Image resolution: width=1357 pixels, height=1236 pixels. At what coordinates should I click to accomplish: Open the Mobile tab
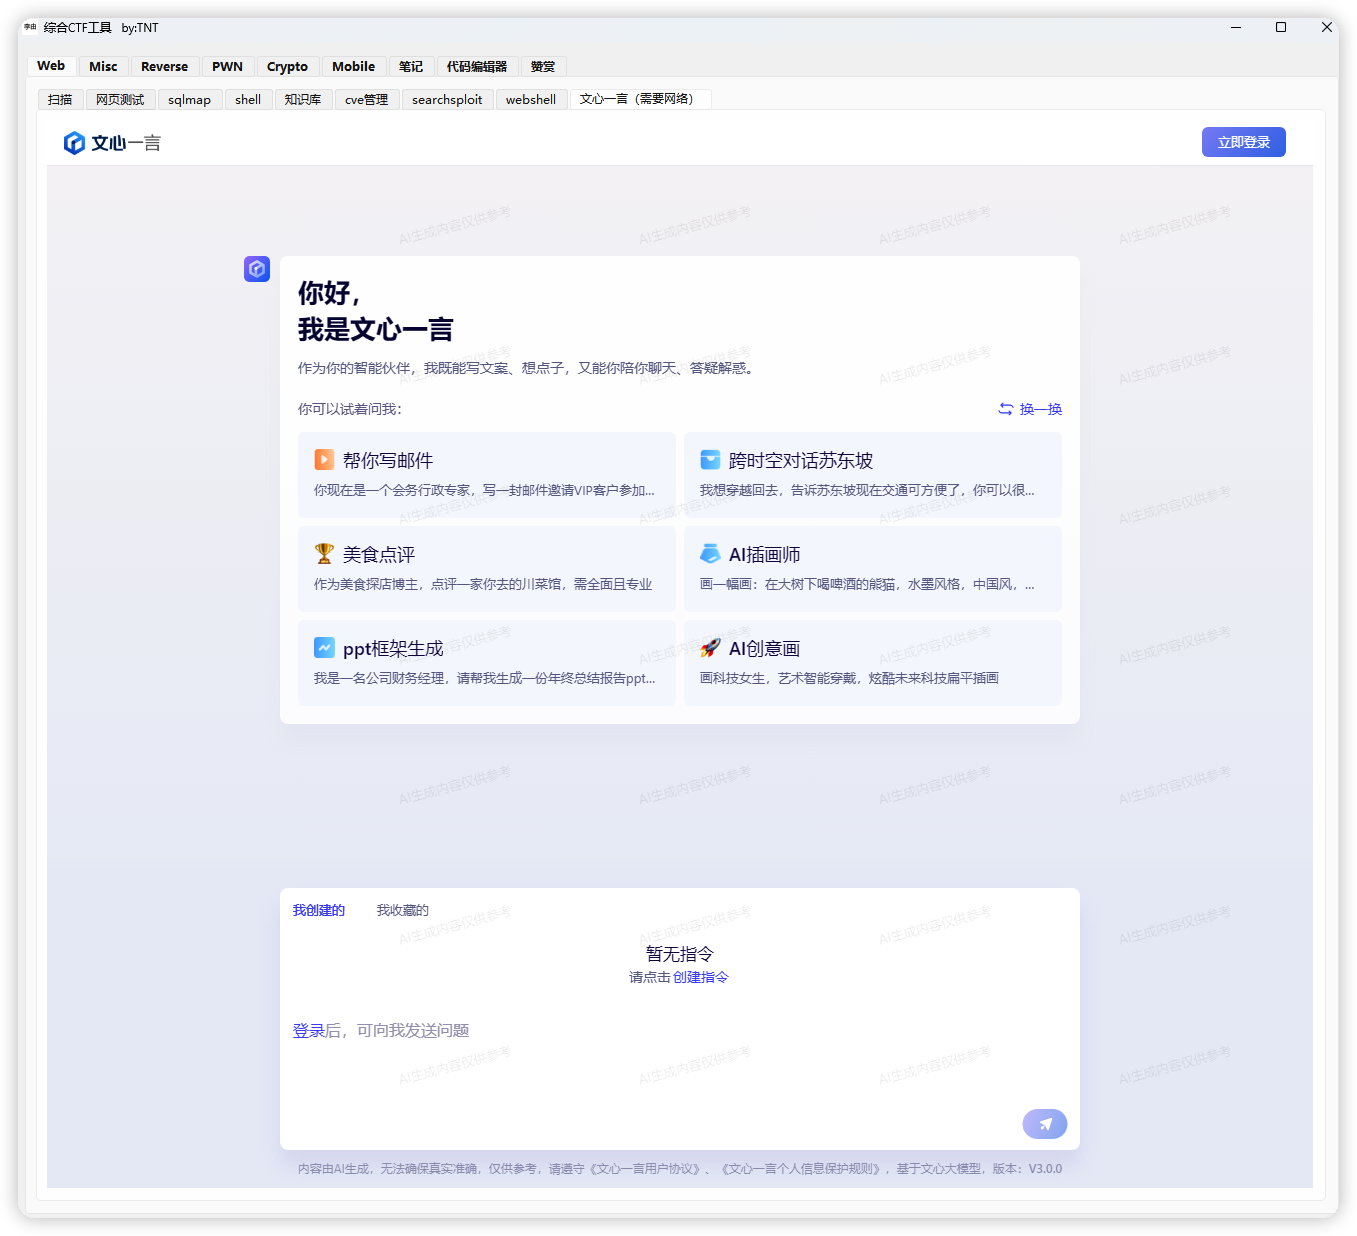[x=353, y=66]
